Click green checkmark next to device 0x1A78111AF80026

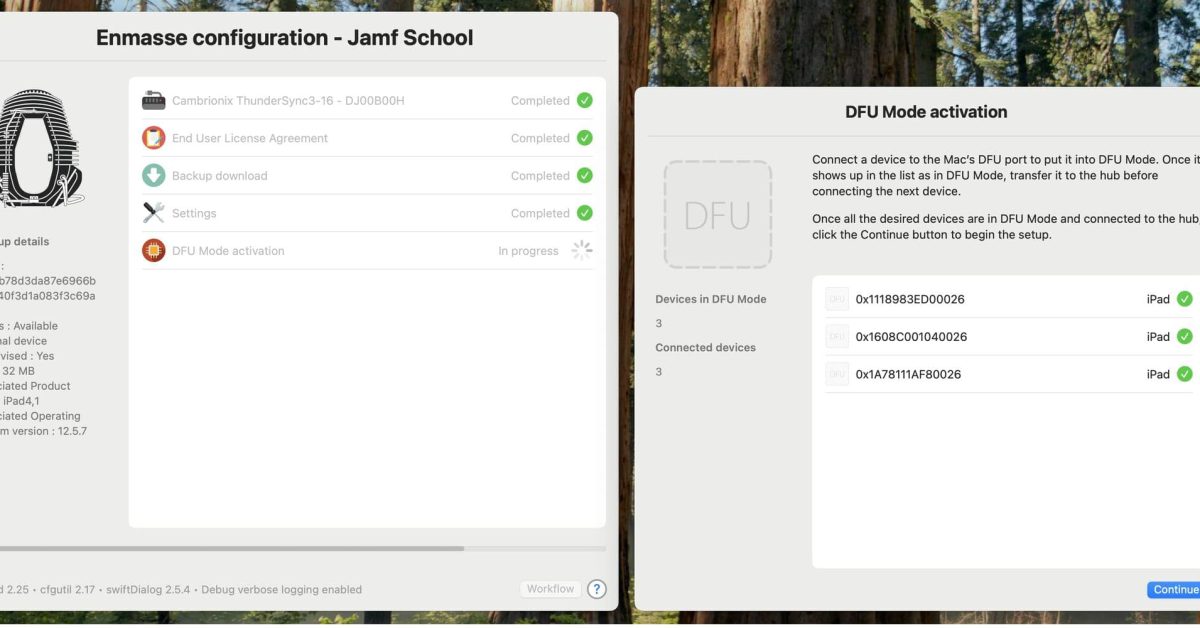point(1184,374)
